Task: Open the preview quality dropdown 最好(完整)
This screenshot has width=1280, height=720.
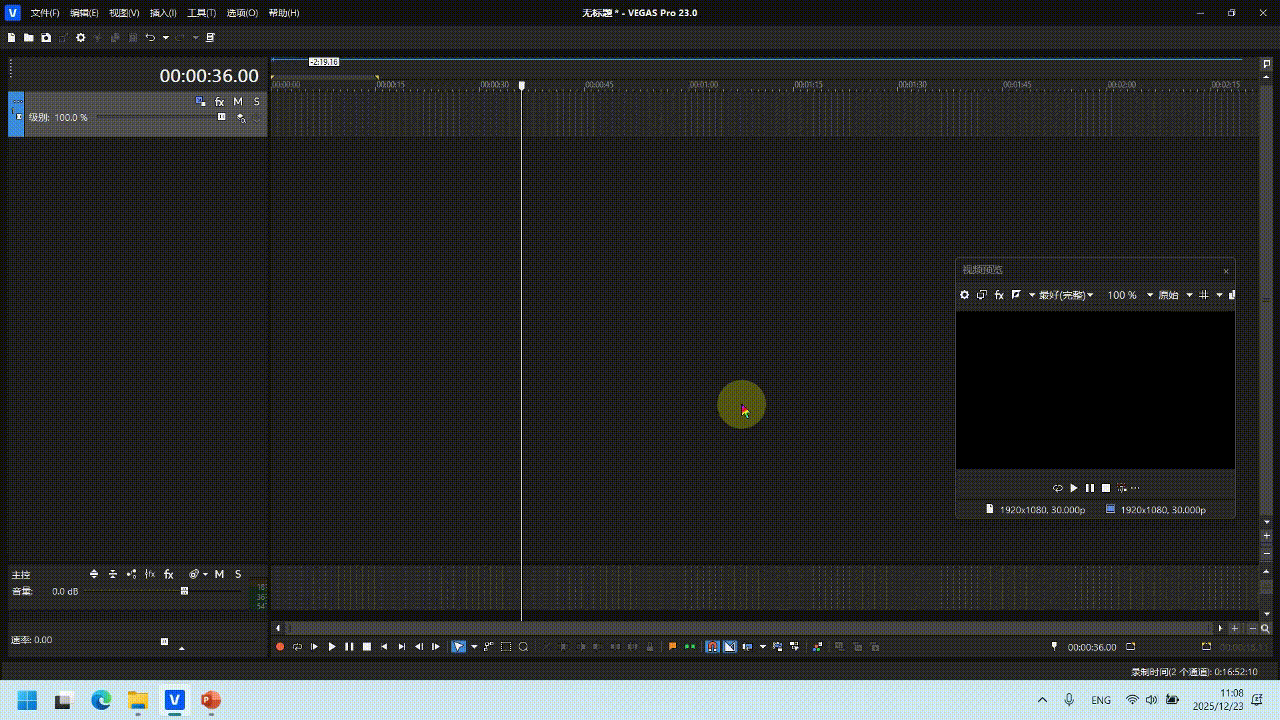Action: tap(1064, 294)
